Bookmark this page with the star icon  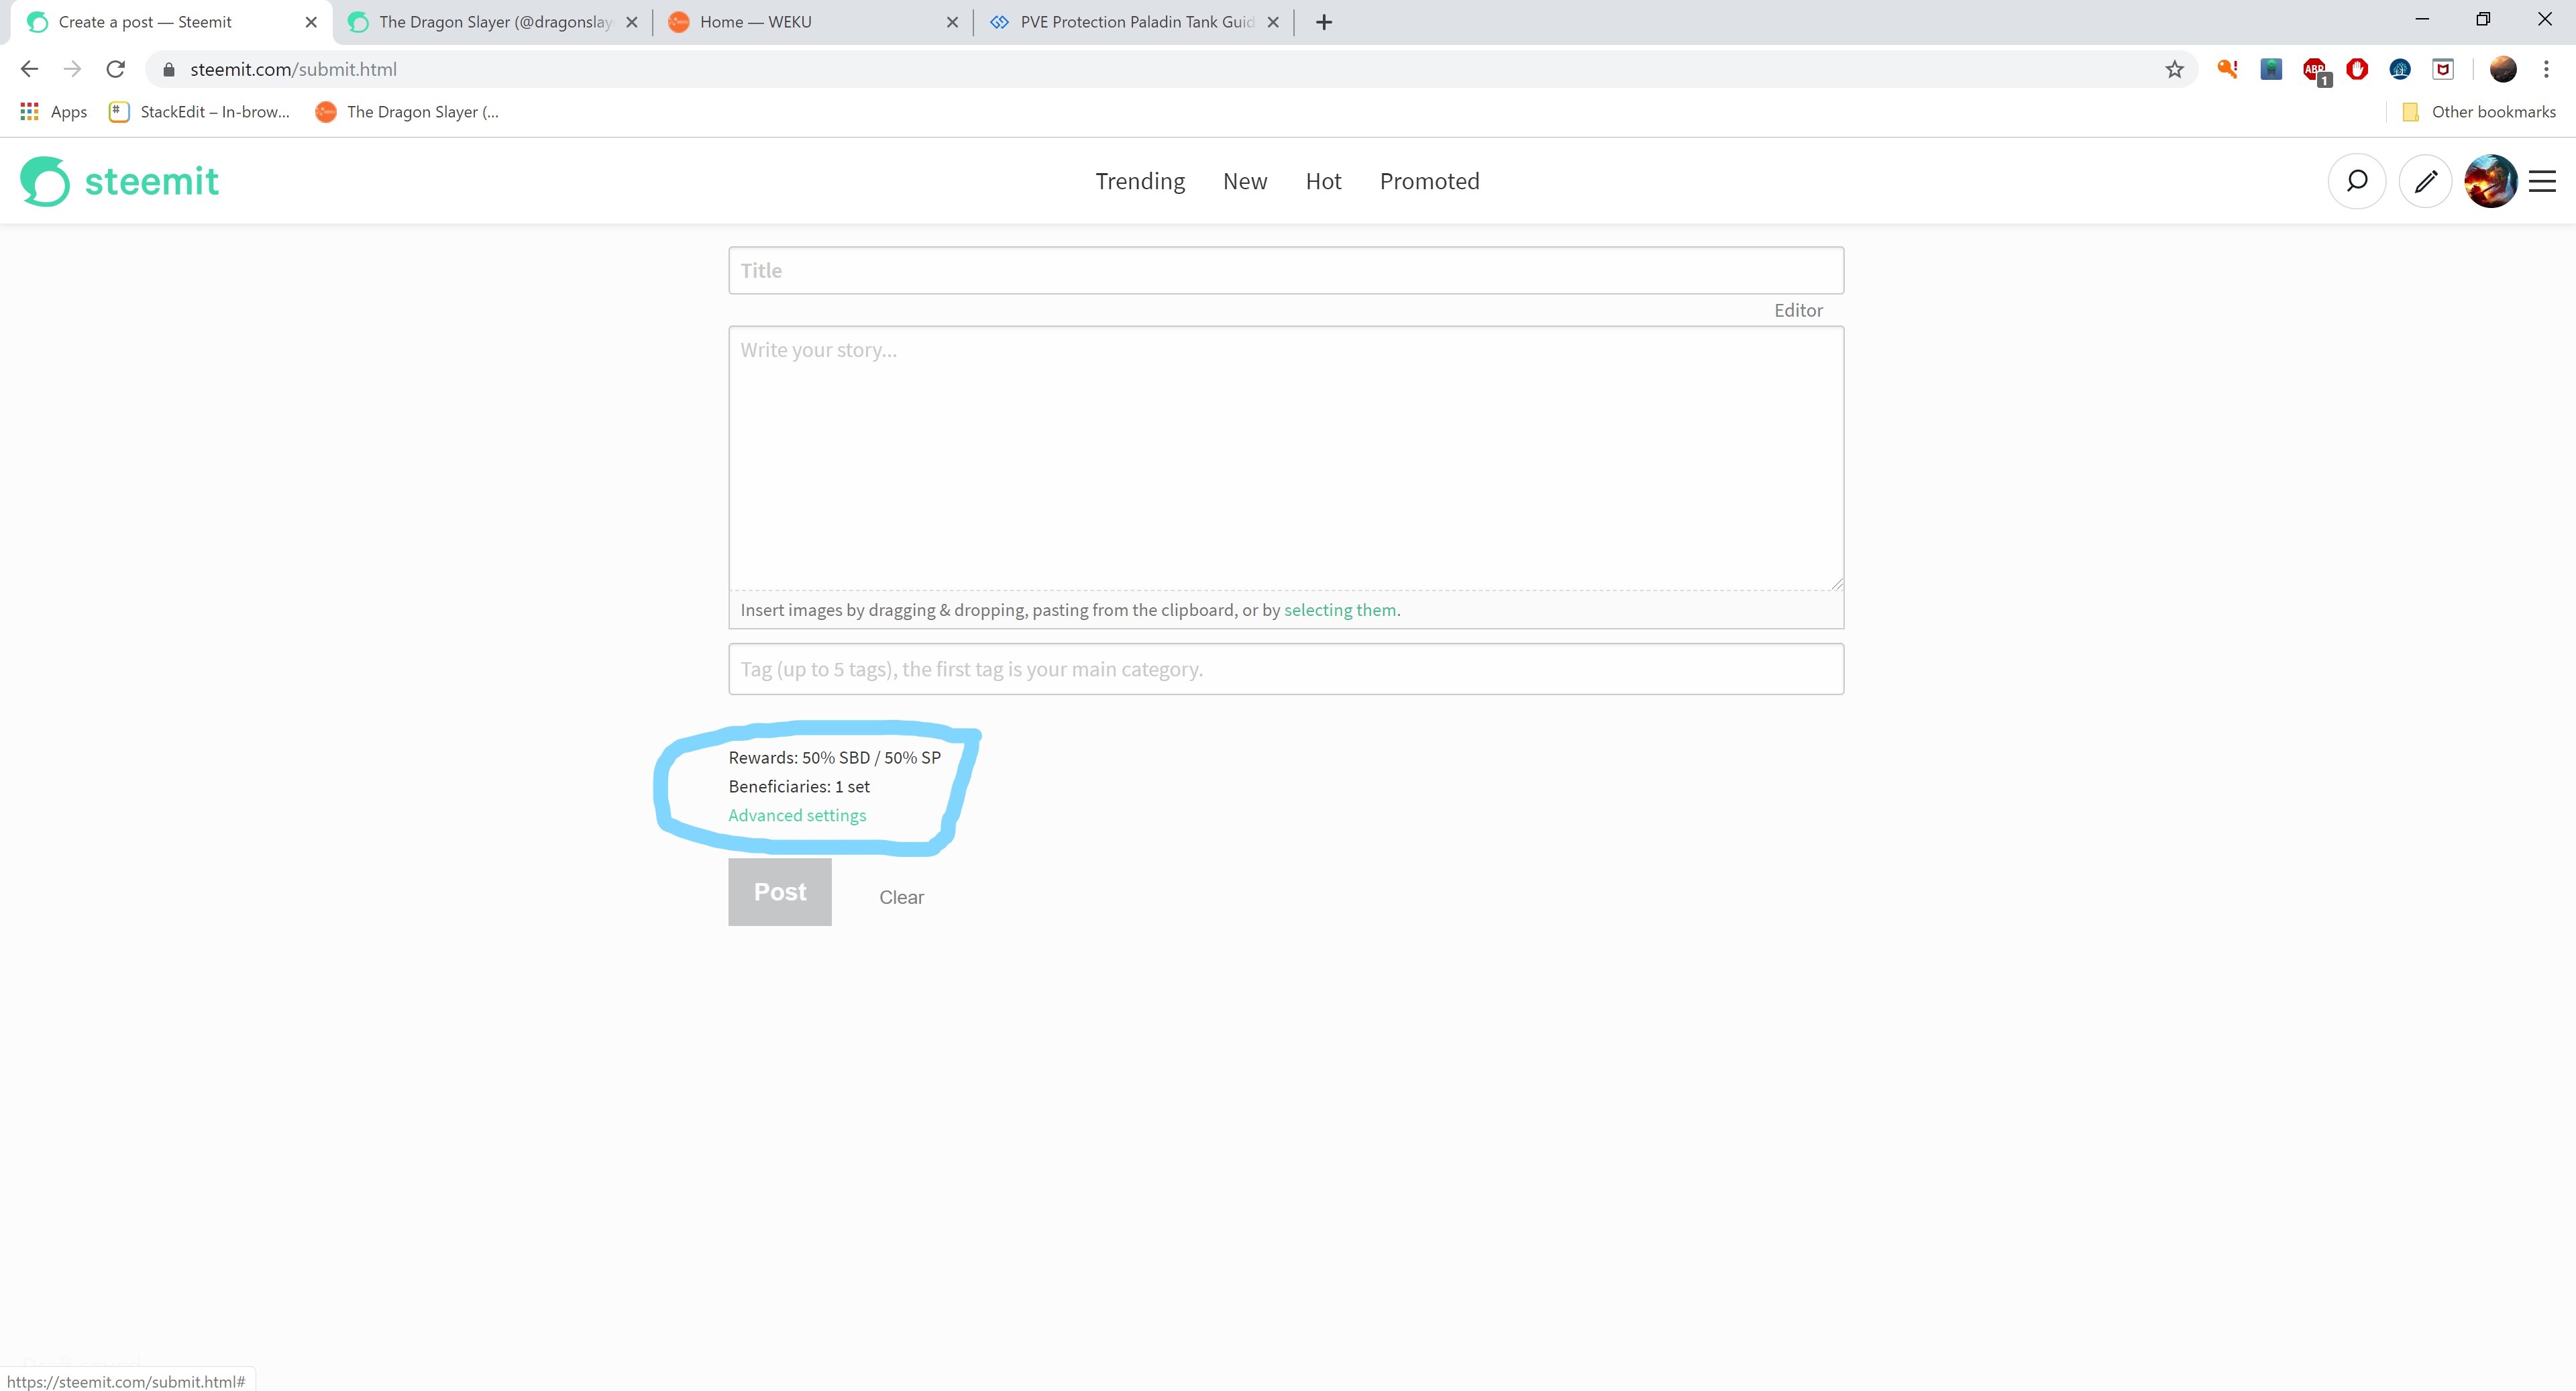2175,69
